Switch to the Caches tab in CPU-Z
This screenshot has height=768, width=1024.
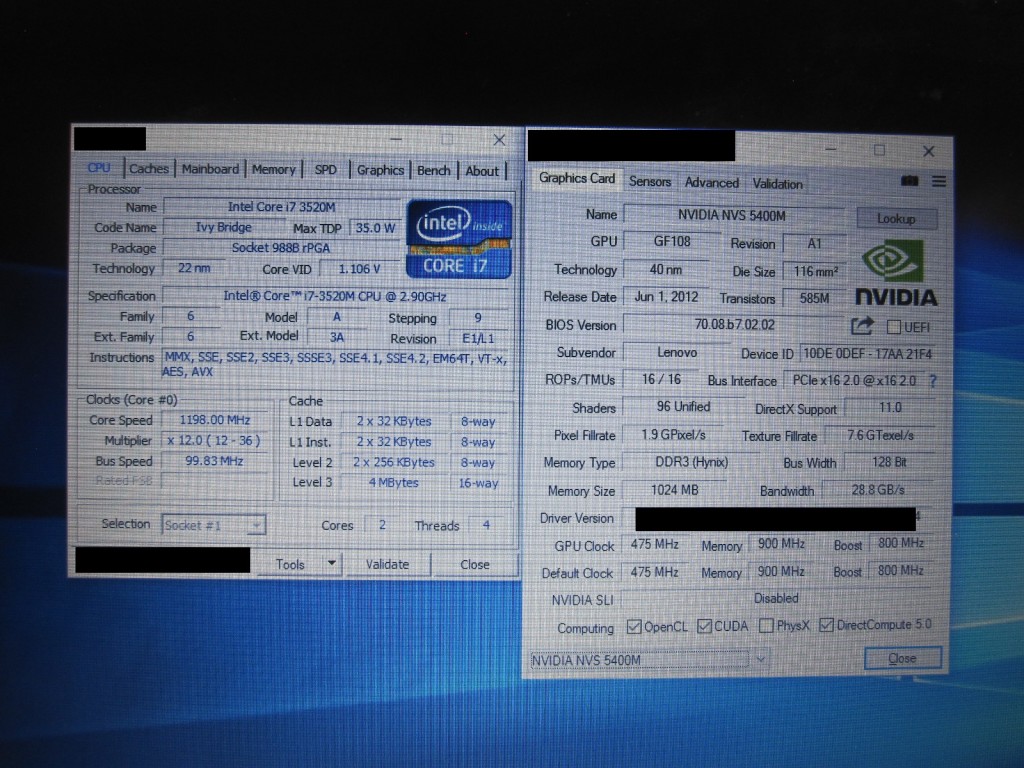148,168
